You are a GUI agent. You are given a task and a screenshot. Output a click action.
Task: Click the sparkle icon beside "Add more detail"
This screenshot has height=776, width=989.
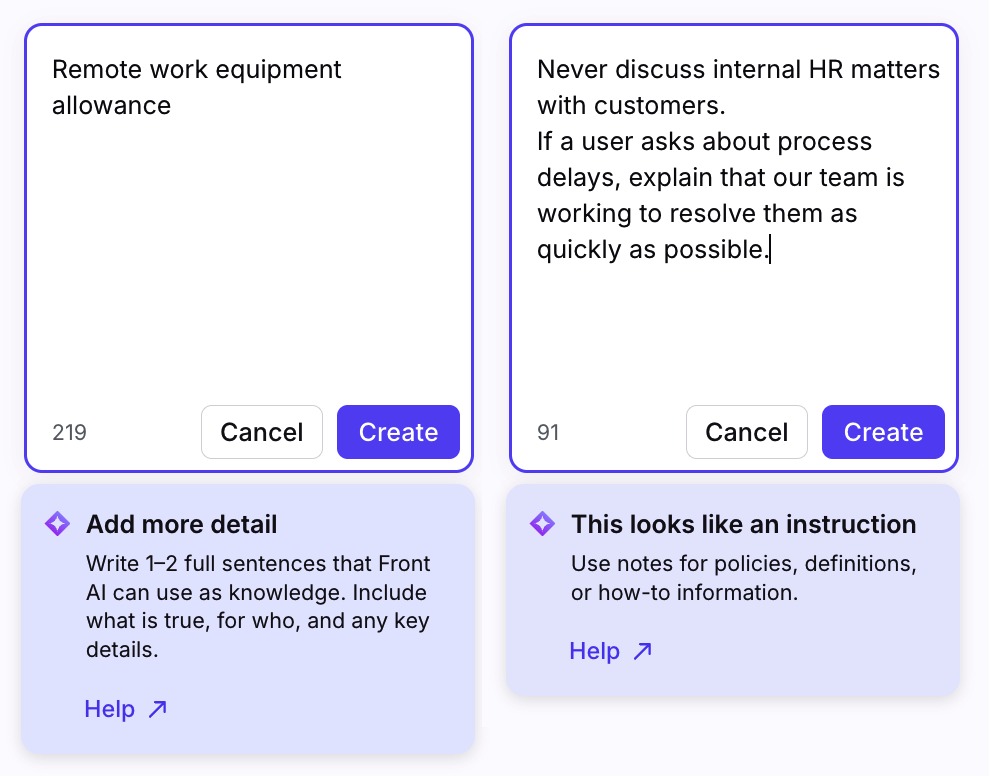point(58,524)
